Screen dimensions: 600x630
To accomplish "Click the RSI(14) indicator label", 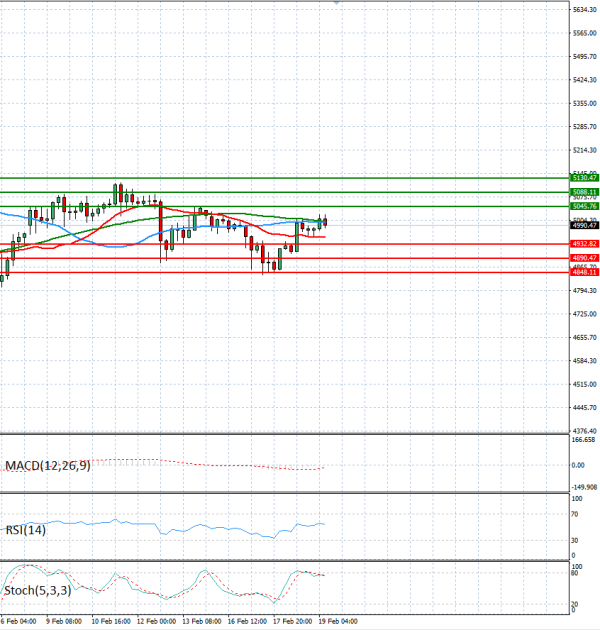I will coord(25,529).
